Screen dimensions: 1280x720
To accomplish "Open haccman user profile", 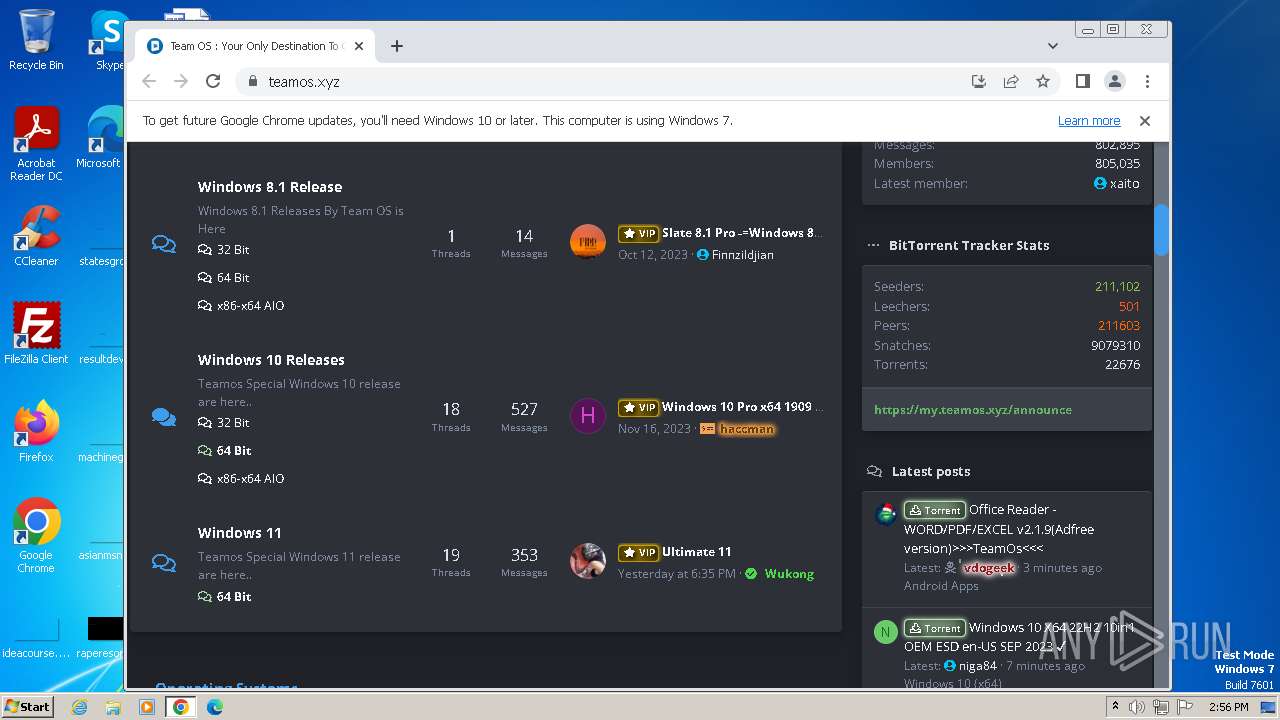I will tap(747, 429).
